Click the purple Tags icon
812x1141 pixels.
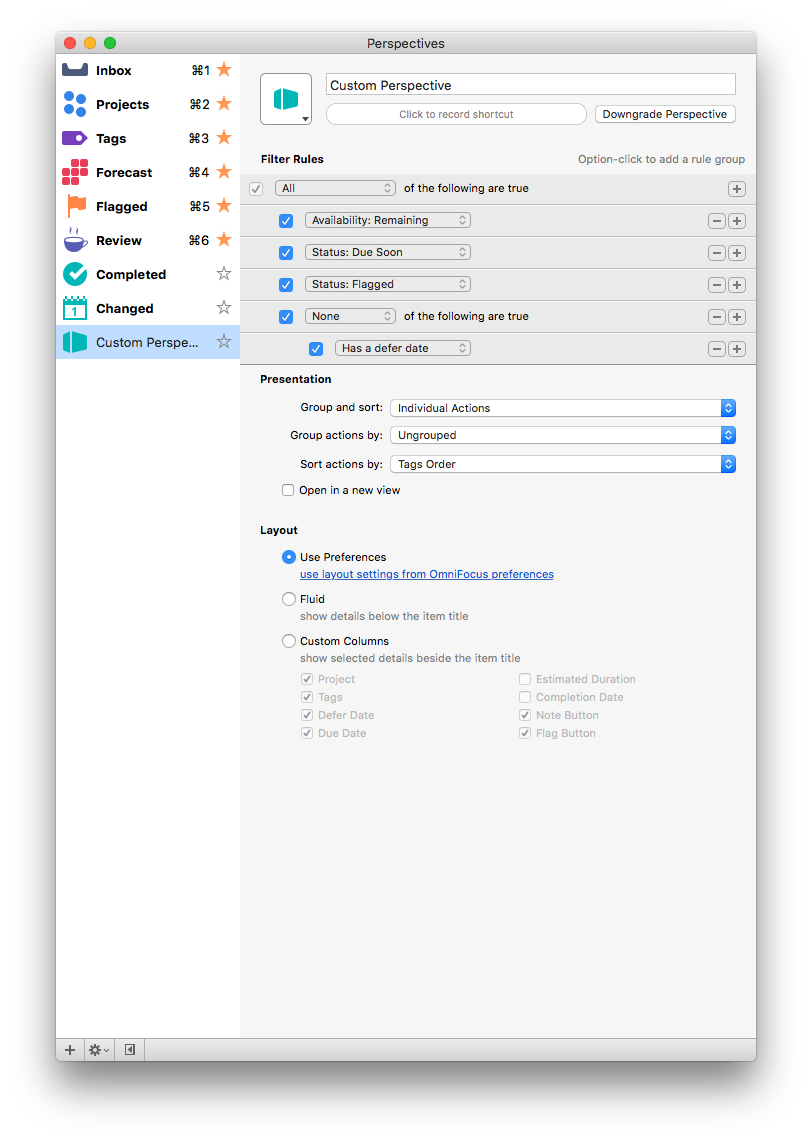pos(75,138)
